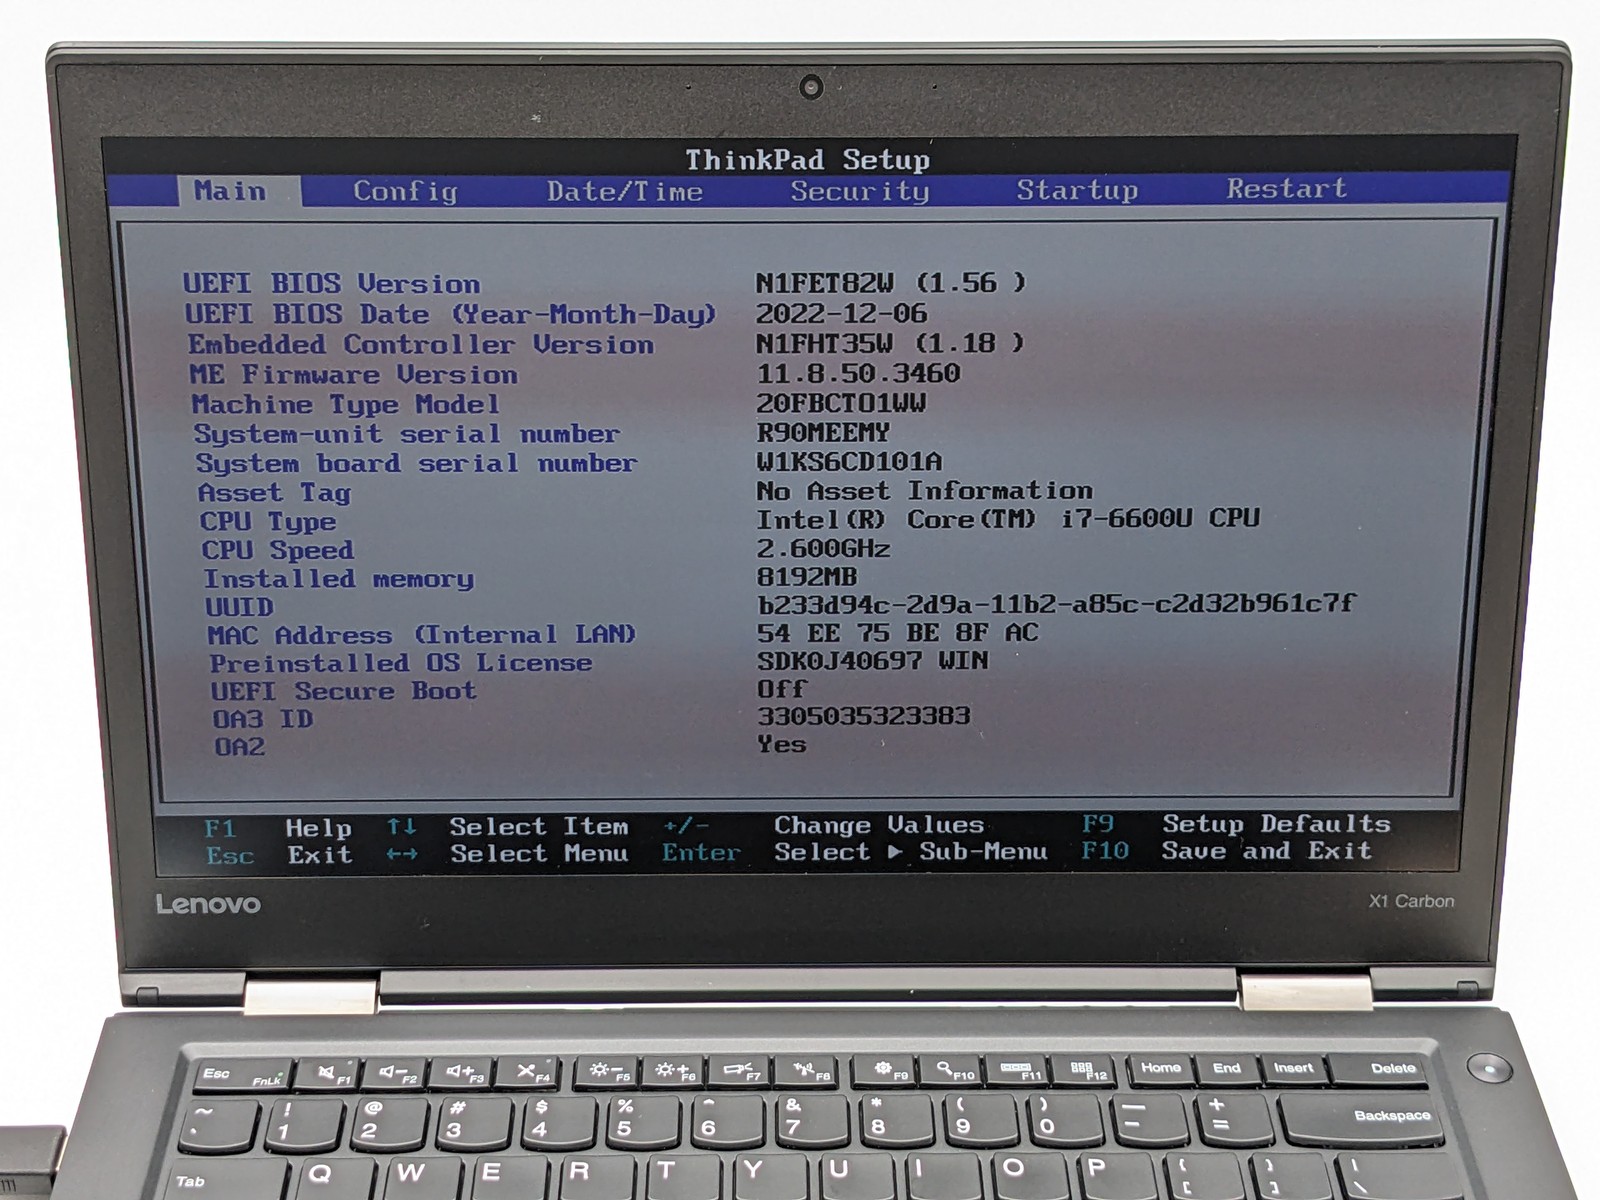Click the +/- Change Values hint
Screen dimensions: 1600x1200
click(x=823, y=825)
